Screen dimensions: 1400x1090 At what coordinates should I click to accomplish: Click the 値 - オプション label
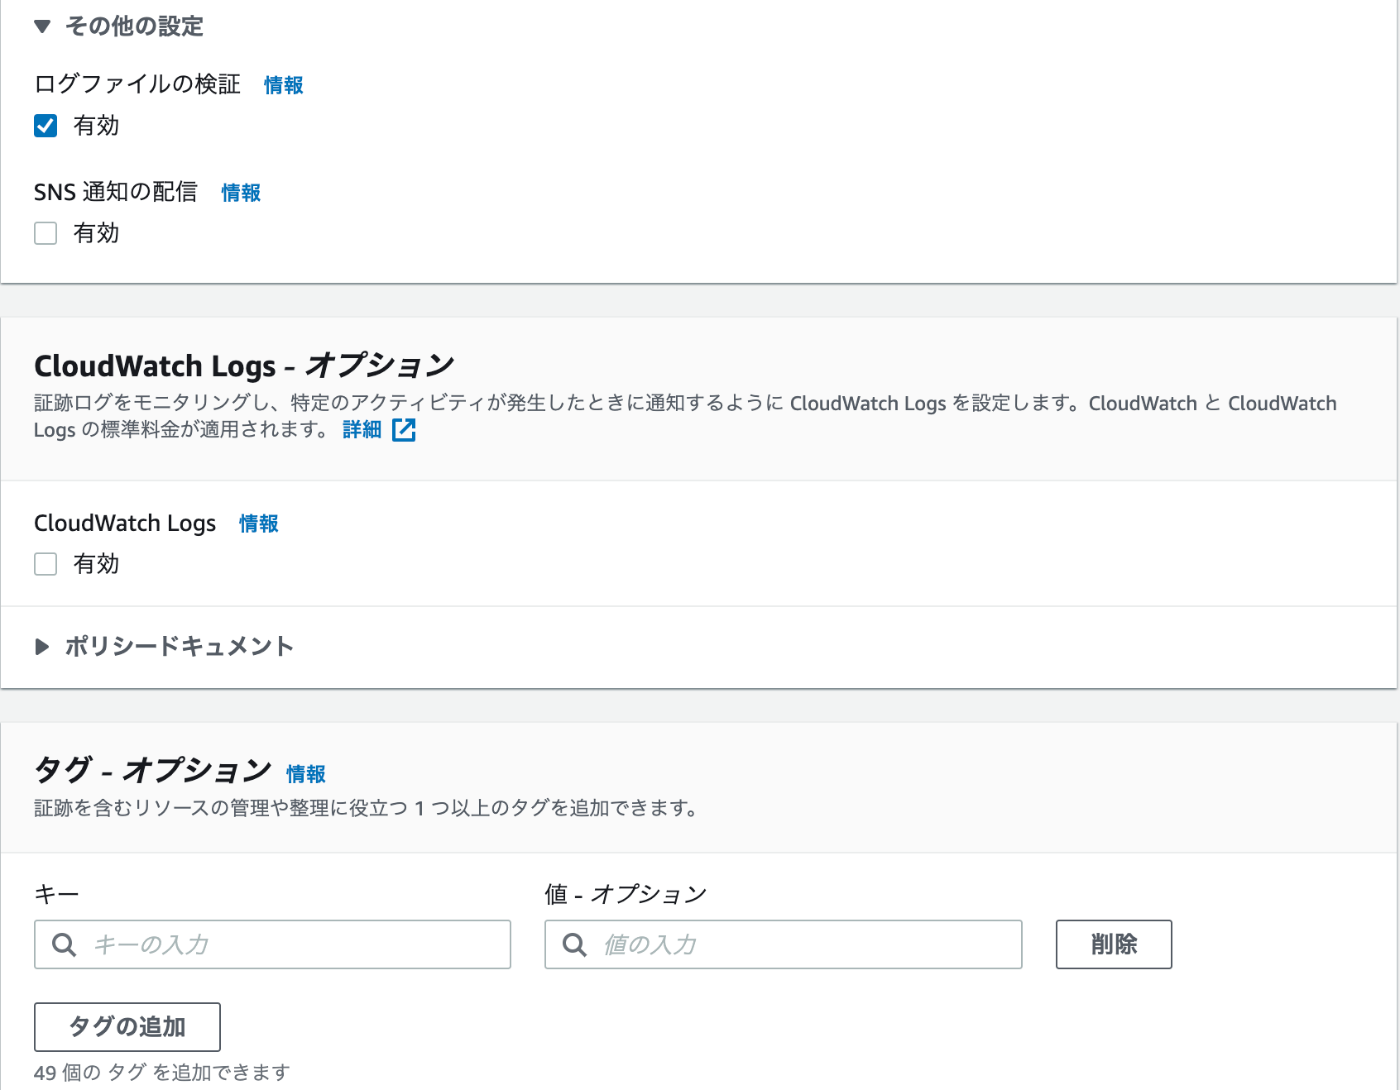(x=626, y=894)
